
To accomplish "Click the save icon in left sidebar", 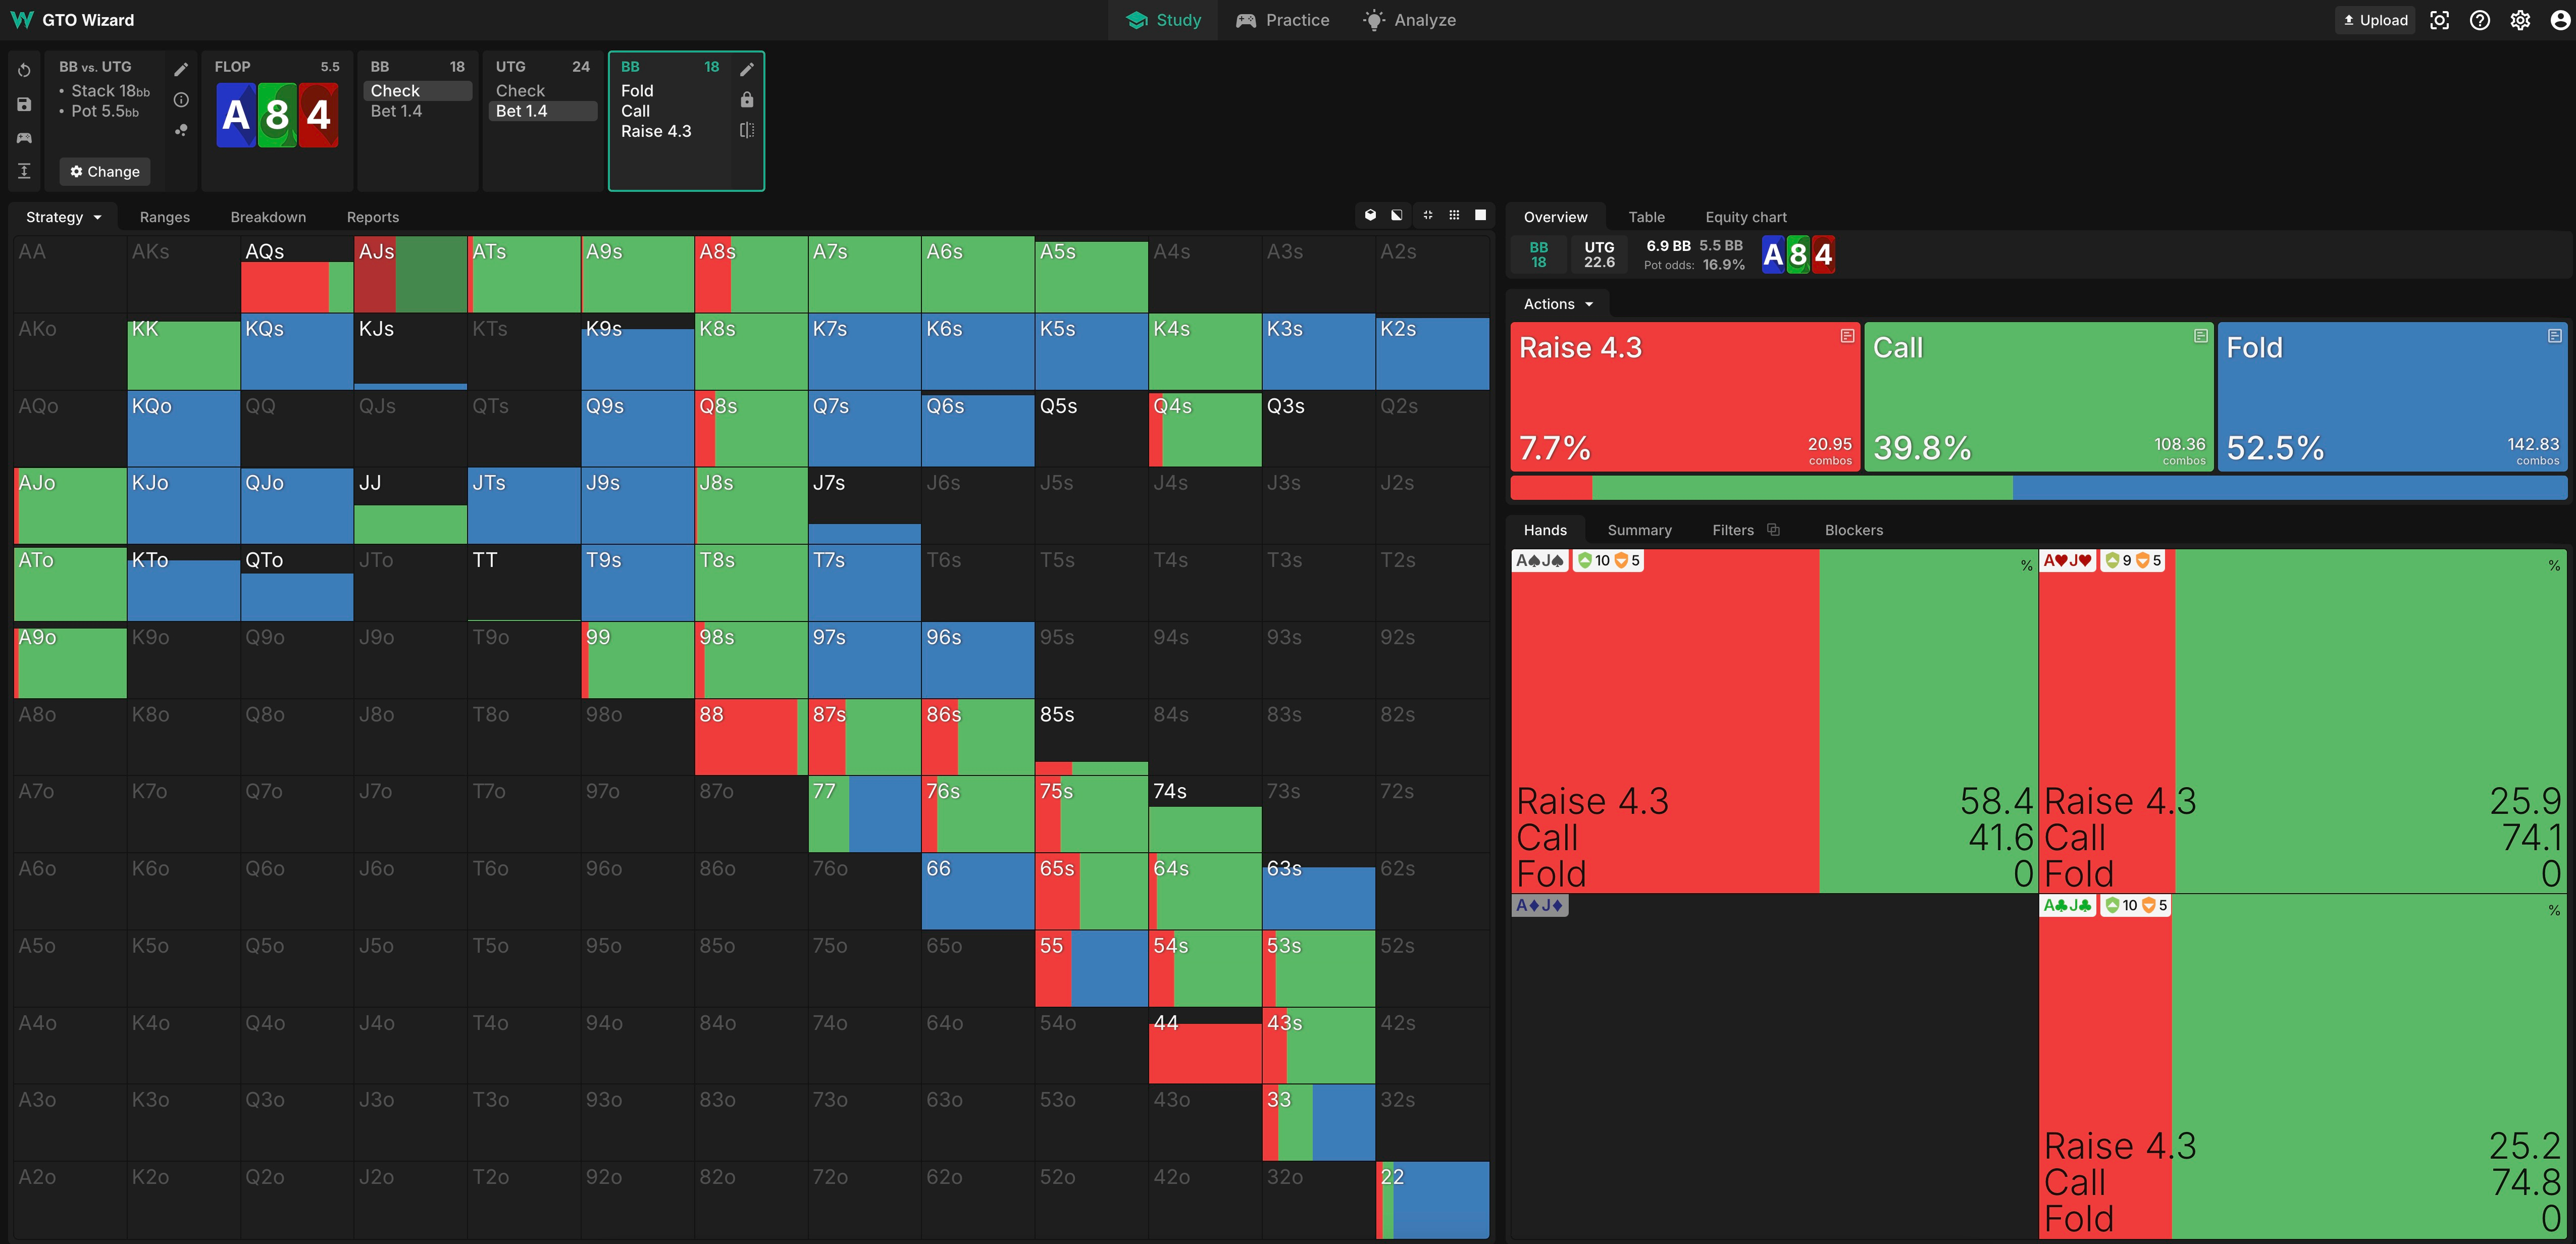I will coord(24,104).
